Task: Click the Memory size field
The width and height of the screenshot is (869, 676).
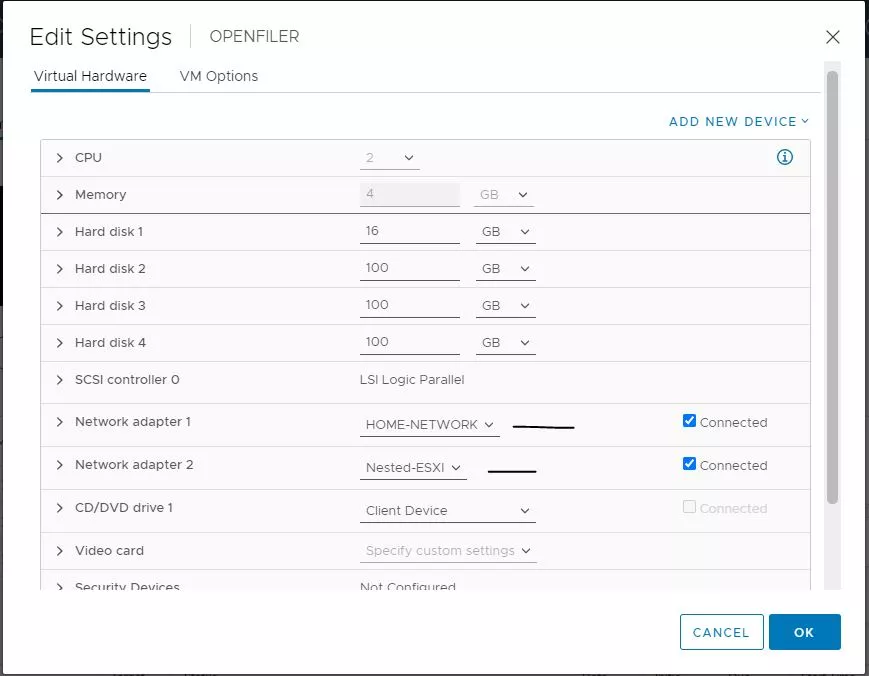Action: point(410,194)
